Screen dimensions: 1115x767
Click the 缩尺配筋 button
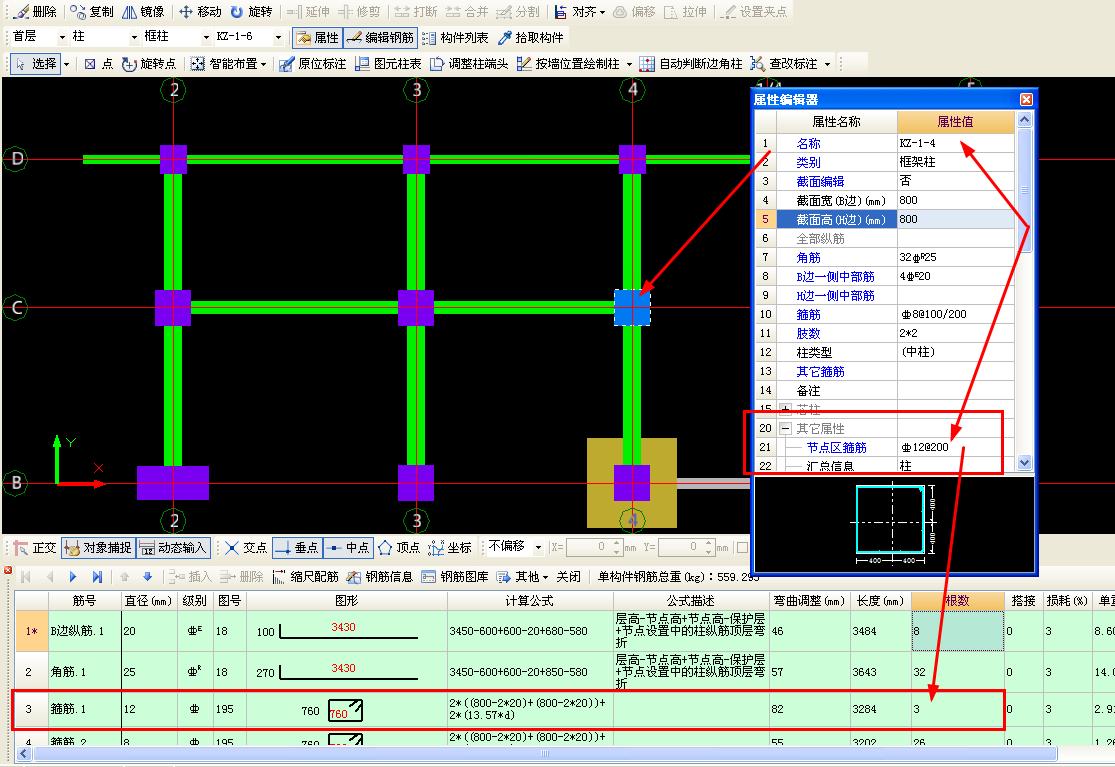[306, 576]
